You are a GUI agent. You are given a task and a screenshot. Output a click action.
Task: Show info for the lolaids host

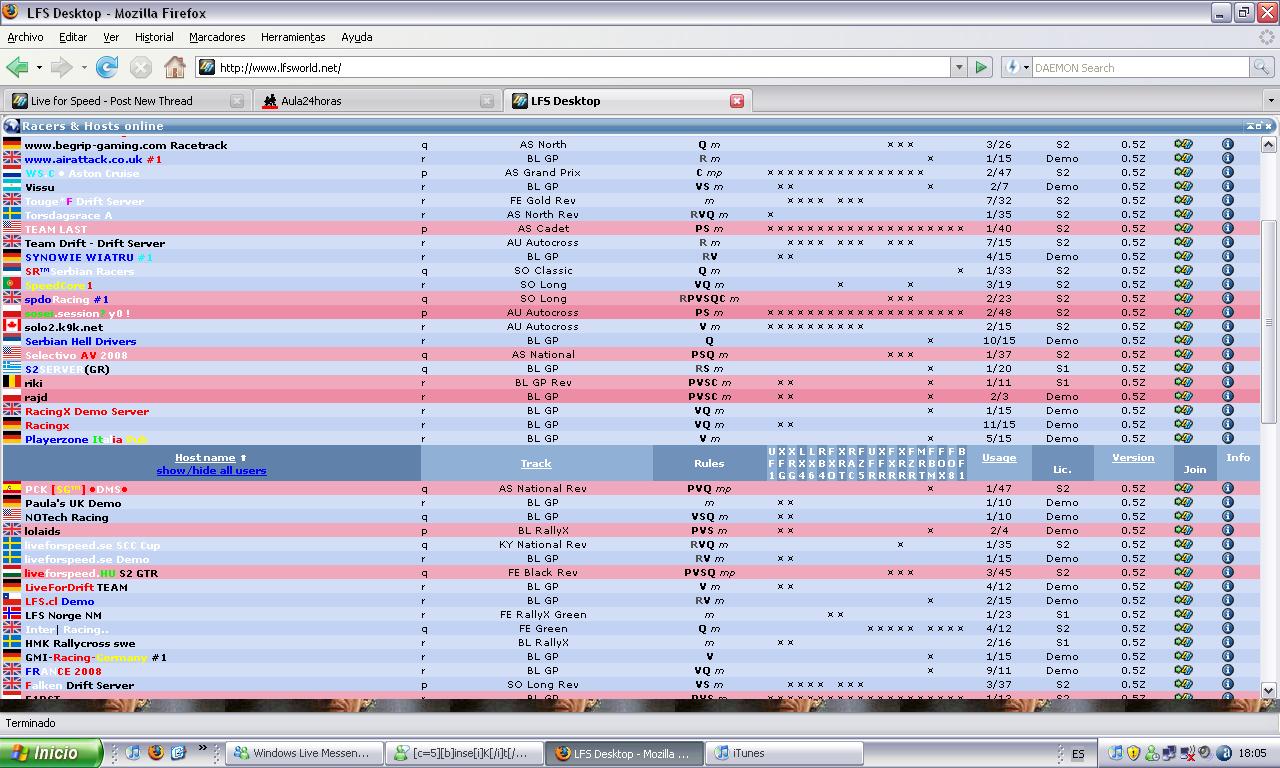point(1227,531)
